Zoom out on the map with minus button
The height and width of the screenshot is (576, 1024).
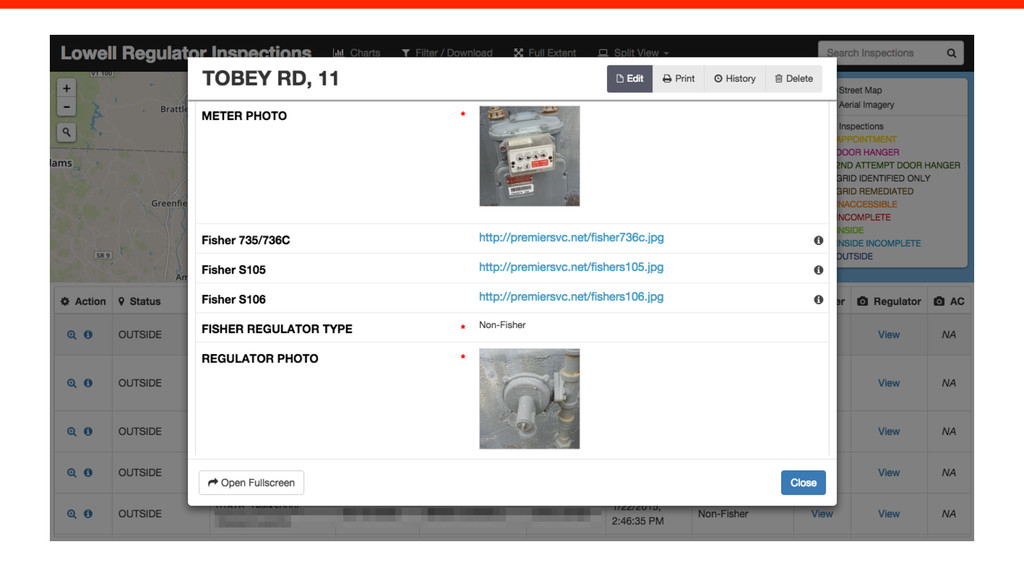point(66,106)
